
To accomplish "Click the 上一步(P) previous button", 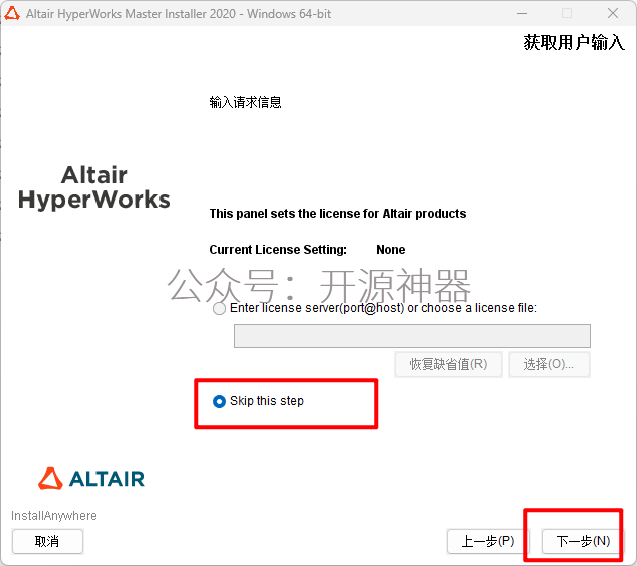I will 487,541.
